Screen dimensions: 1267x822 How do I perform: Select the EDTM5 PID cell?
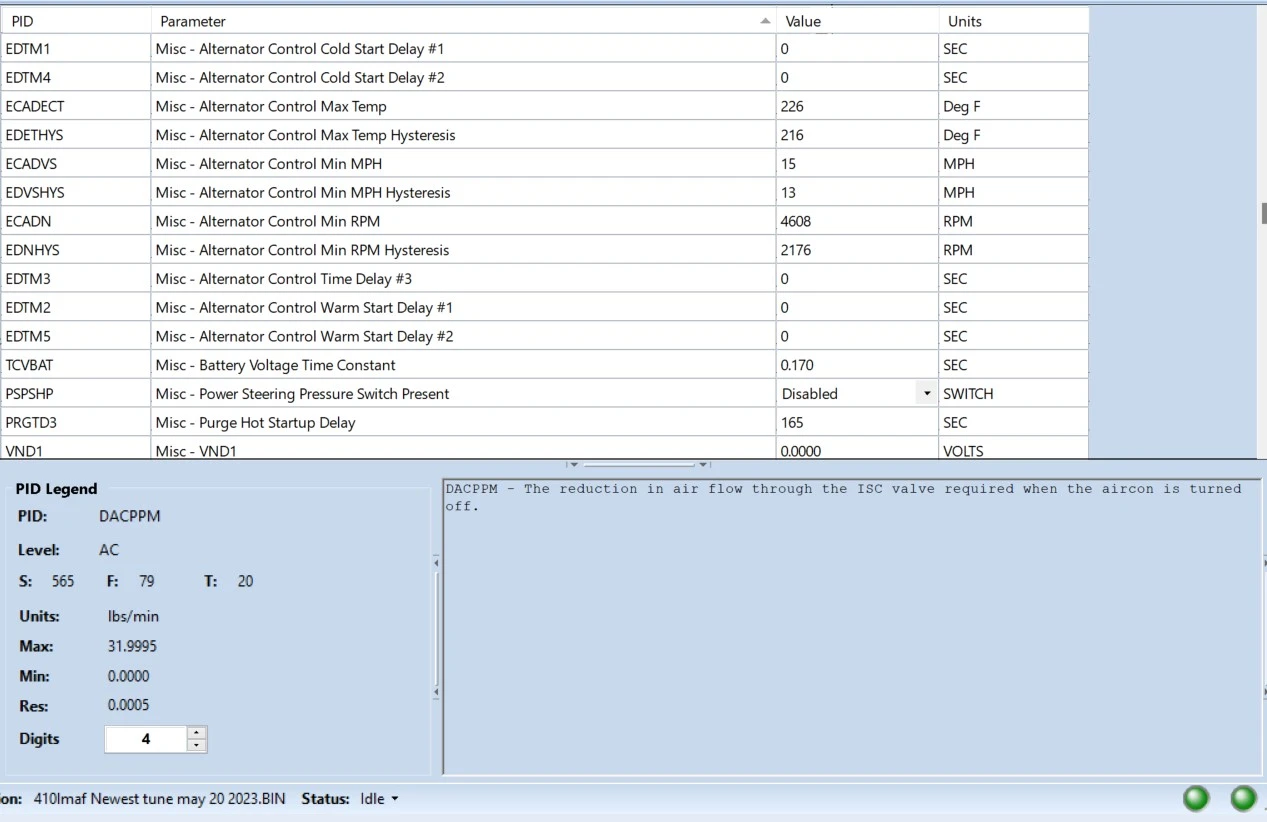click(x=75, y=336)
